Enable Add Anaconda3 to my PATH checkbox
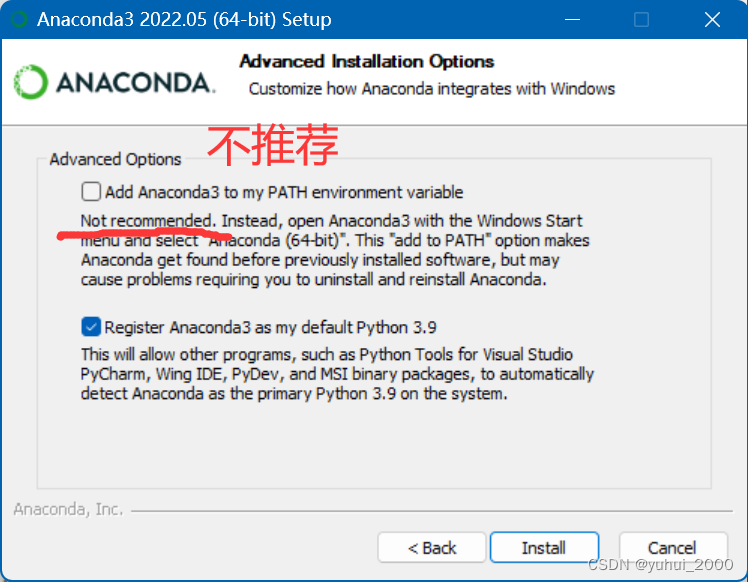The width and height of the screenshot is (748, 582). 91,192
